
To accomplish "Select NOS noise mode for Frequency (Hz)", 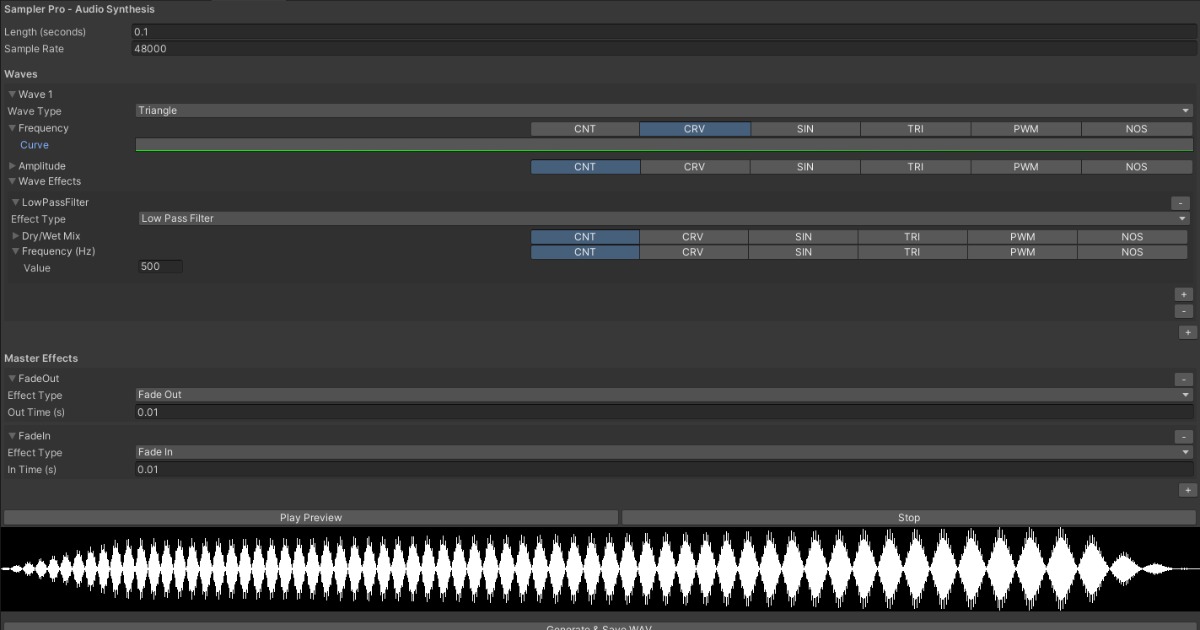I will point(1132,251).
